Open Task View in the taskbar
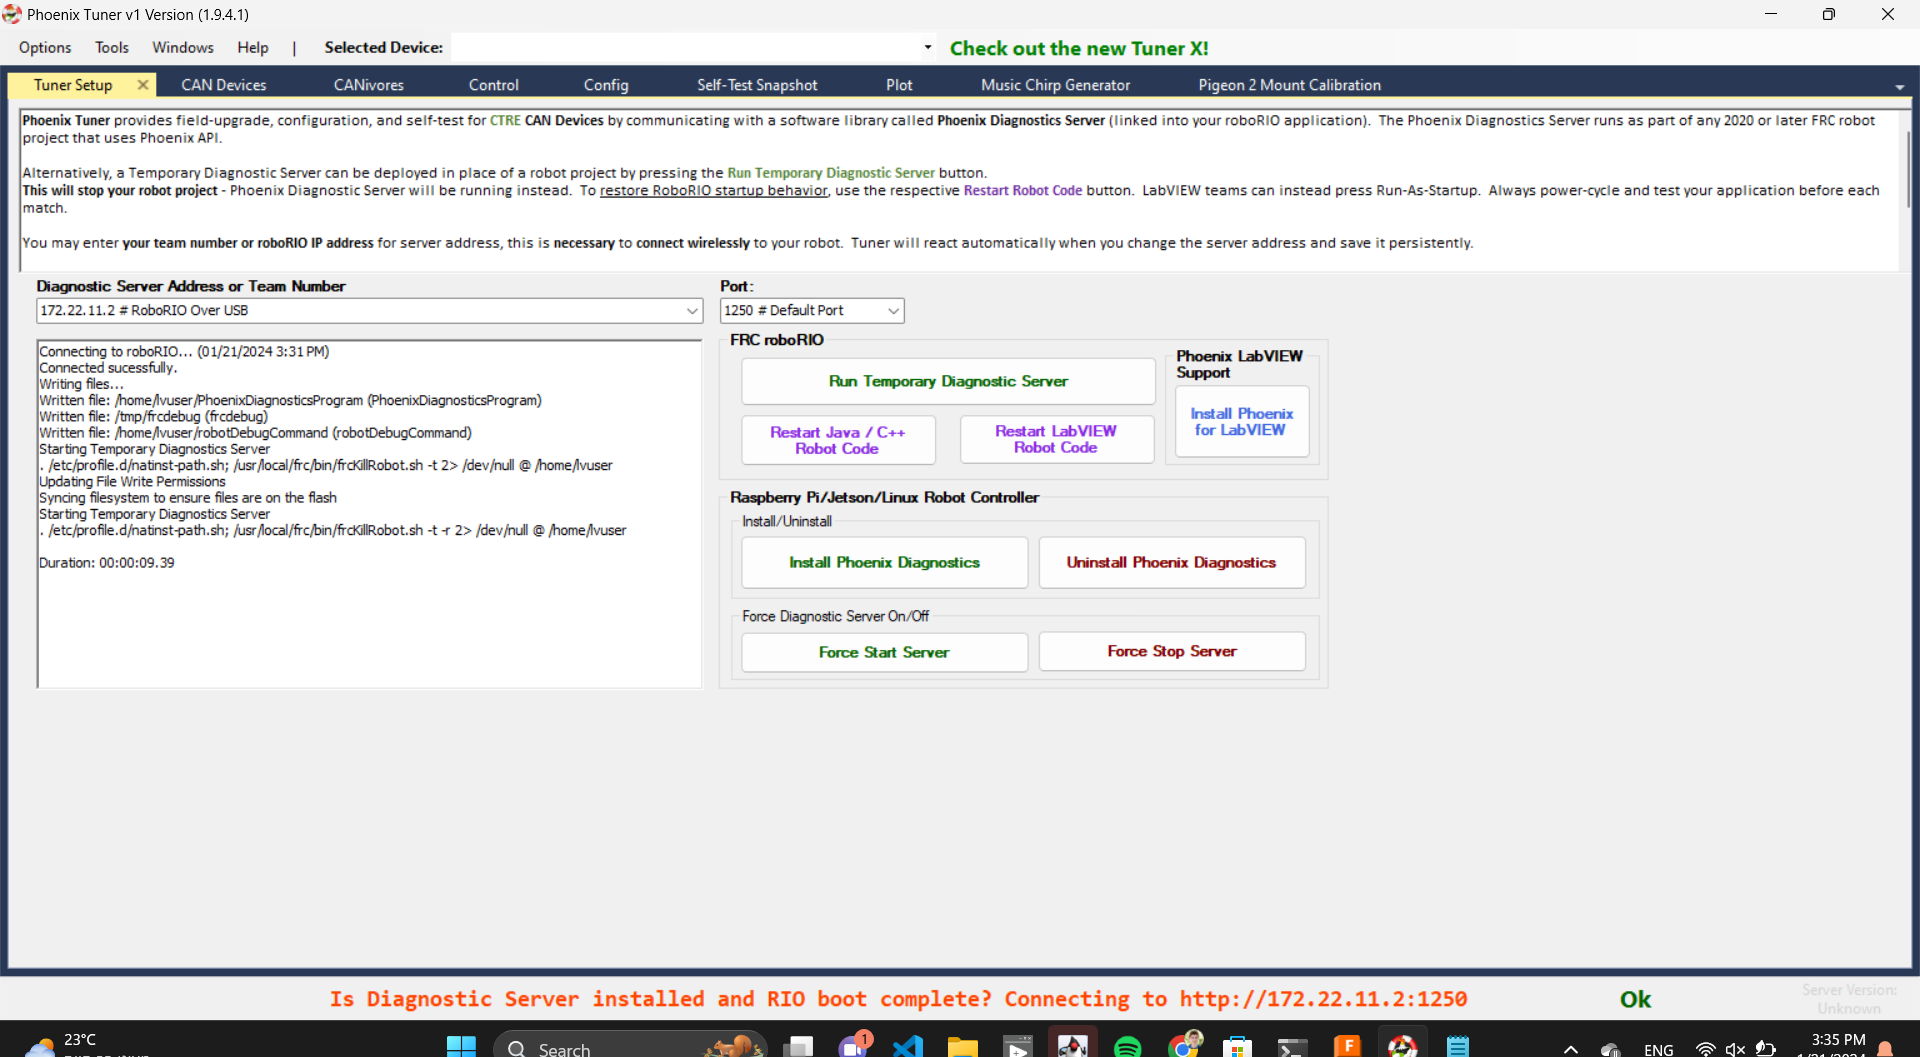 pos(798,1047)
